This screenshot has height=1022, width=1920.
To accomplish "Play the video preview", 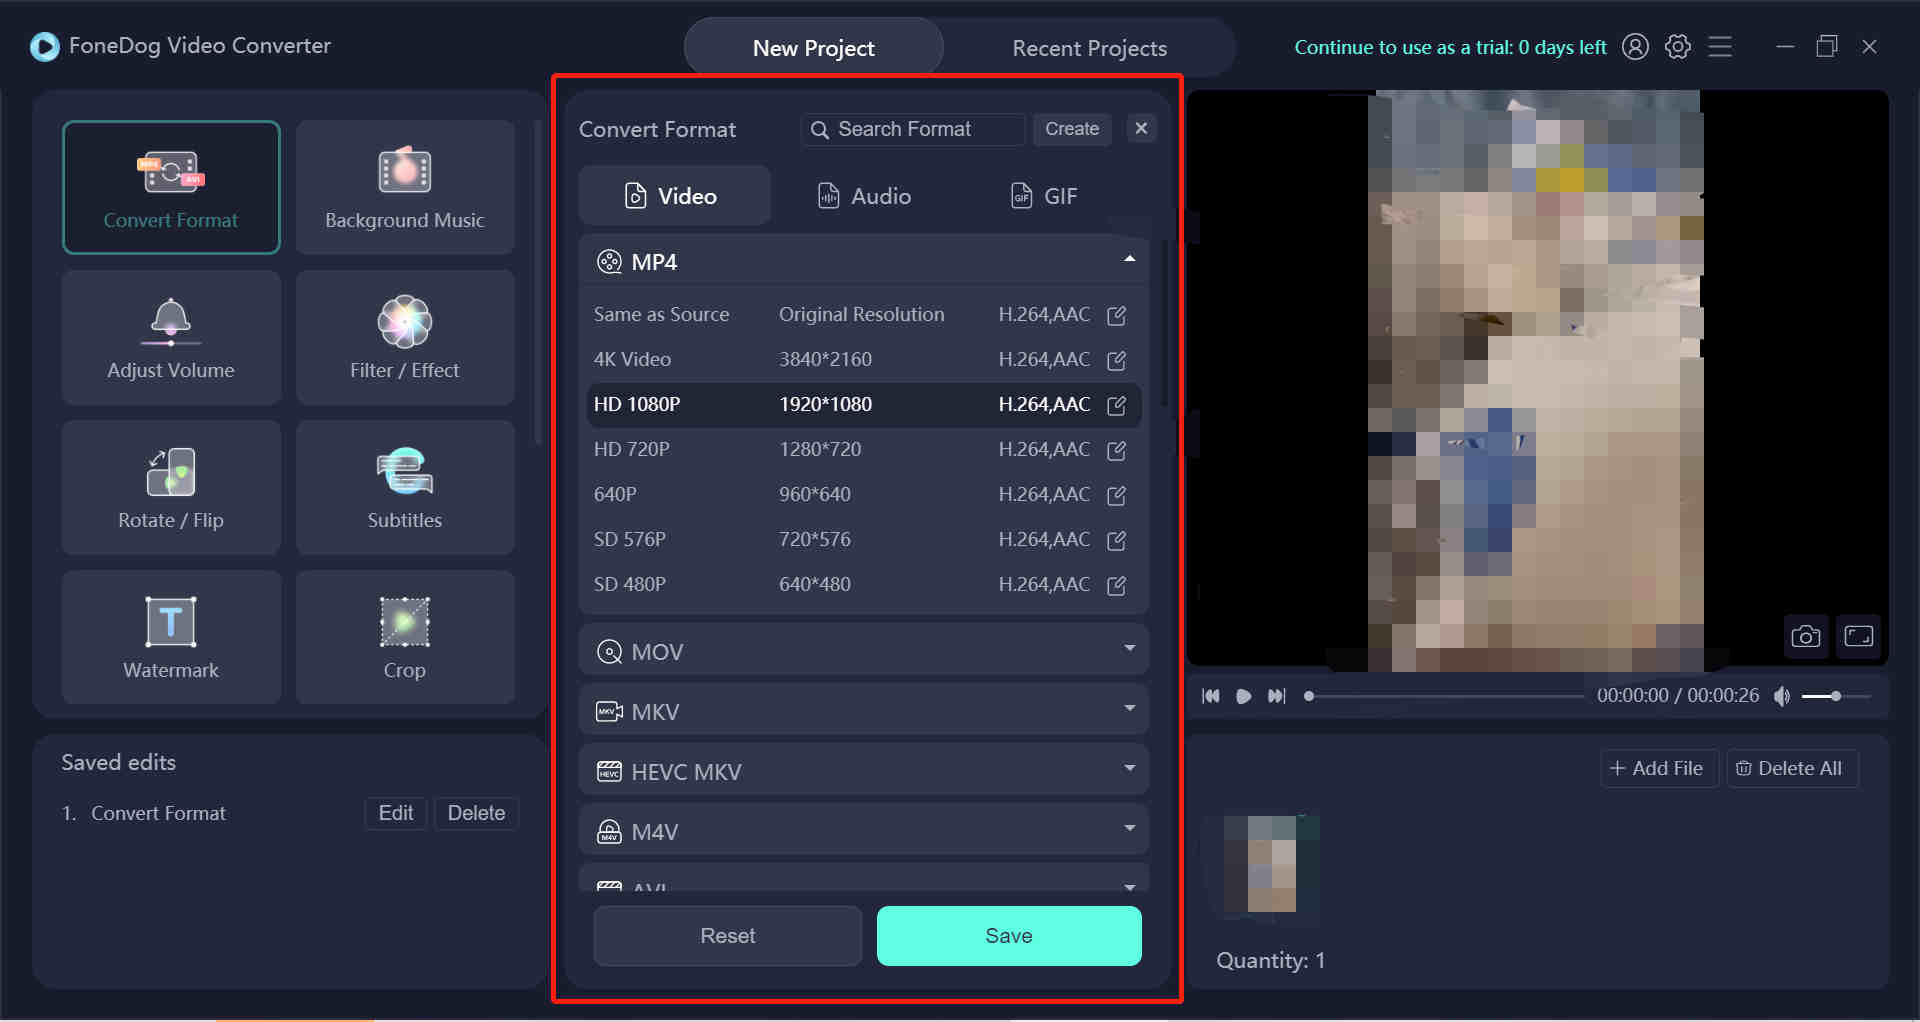I will coord(1243,696).
